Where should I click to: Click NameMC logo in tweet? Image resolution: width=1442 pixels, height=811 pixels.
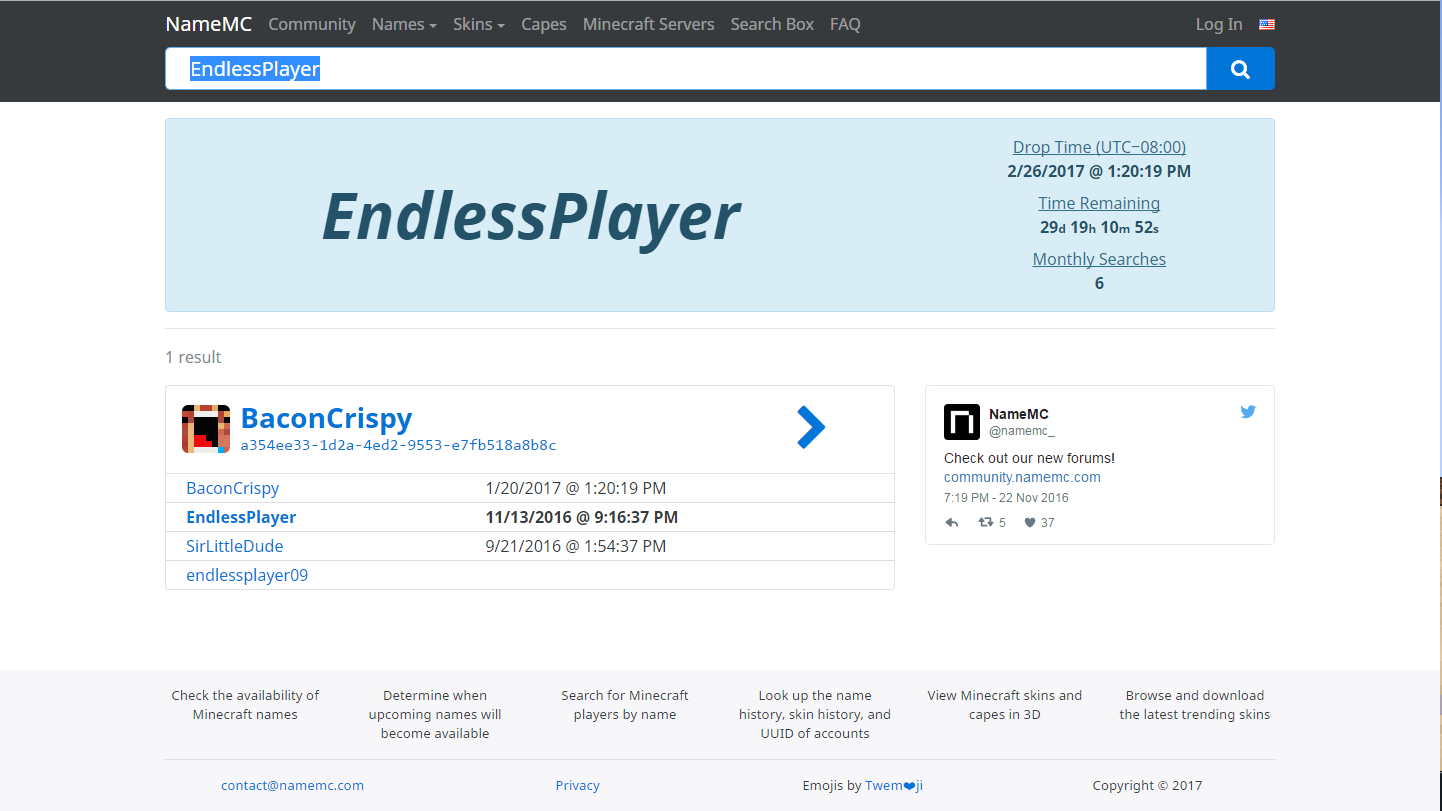(962, 422)
